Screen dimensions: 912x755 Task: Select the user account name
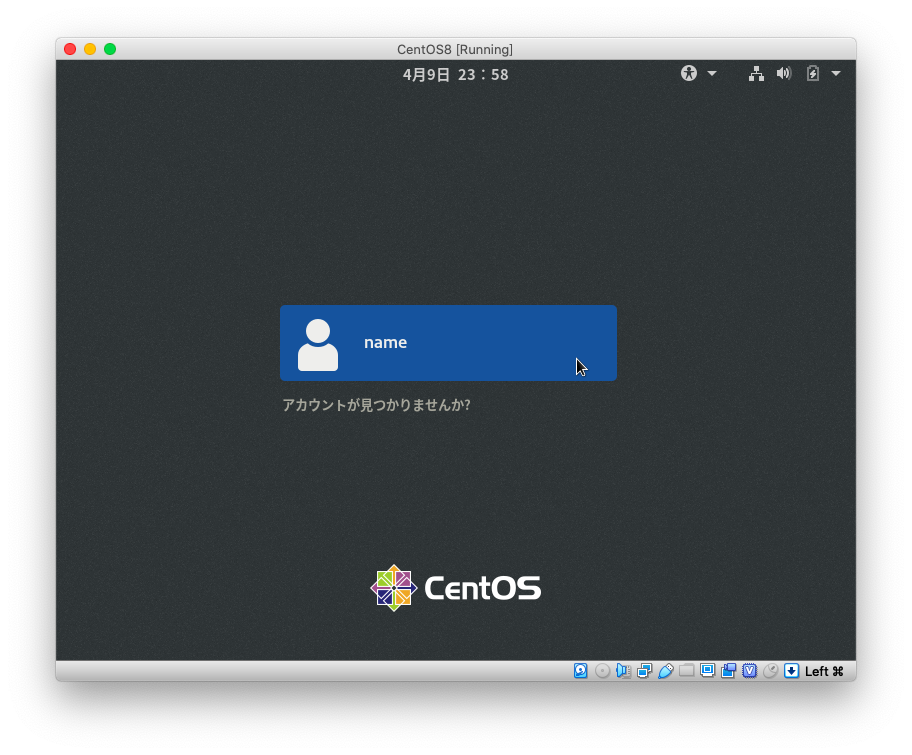pos(448,343)
